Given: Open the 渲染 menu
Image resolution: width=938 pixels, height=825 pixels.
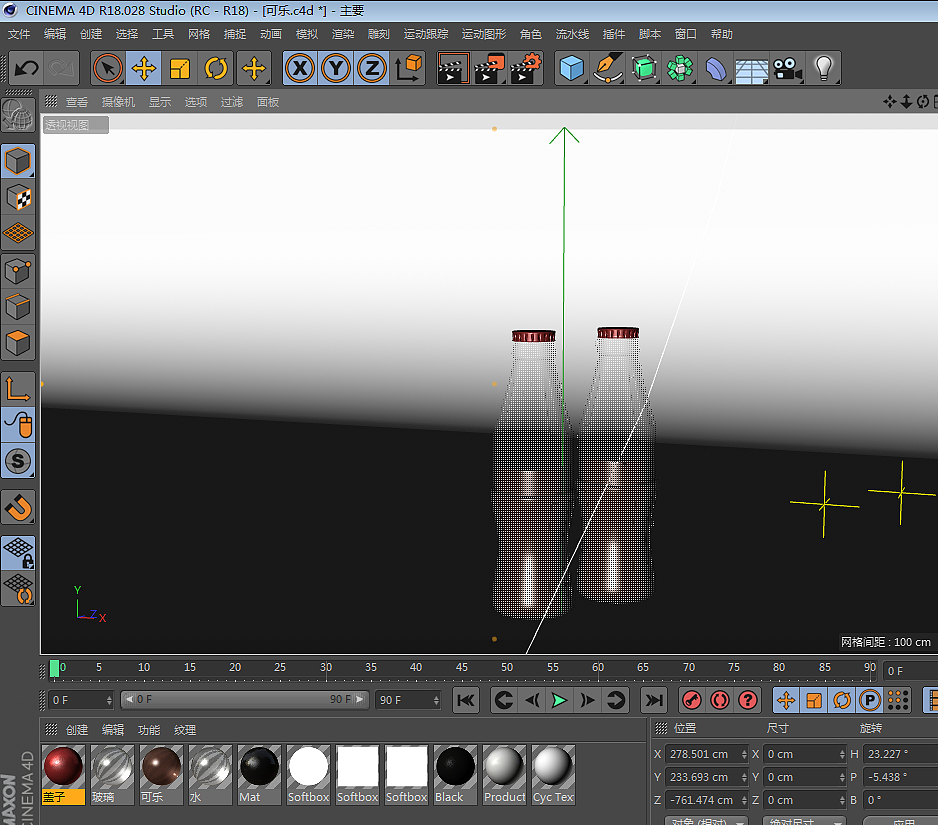Looking at the screenshot, I should click(x=343, y=34).
